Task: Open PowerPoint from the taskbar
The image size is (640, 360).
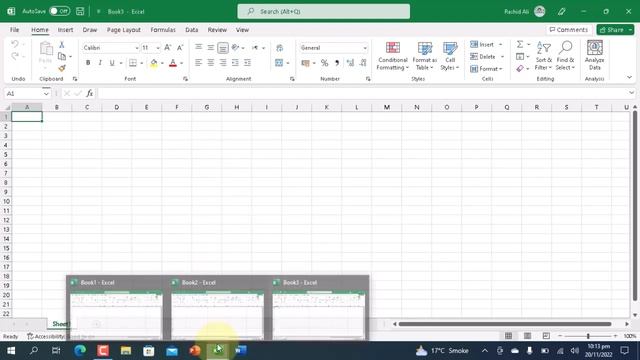Action: click(x=195, y=351)
